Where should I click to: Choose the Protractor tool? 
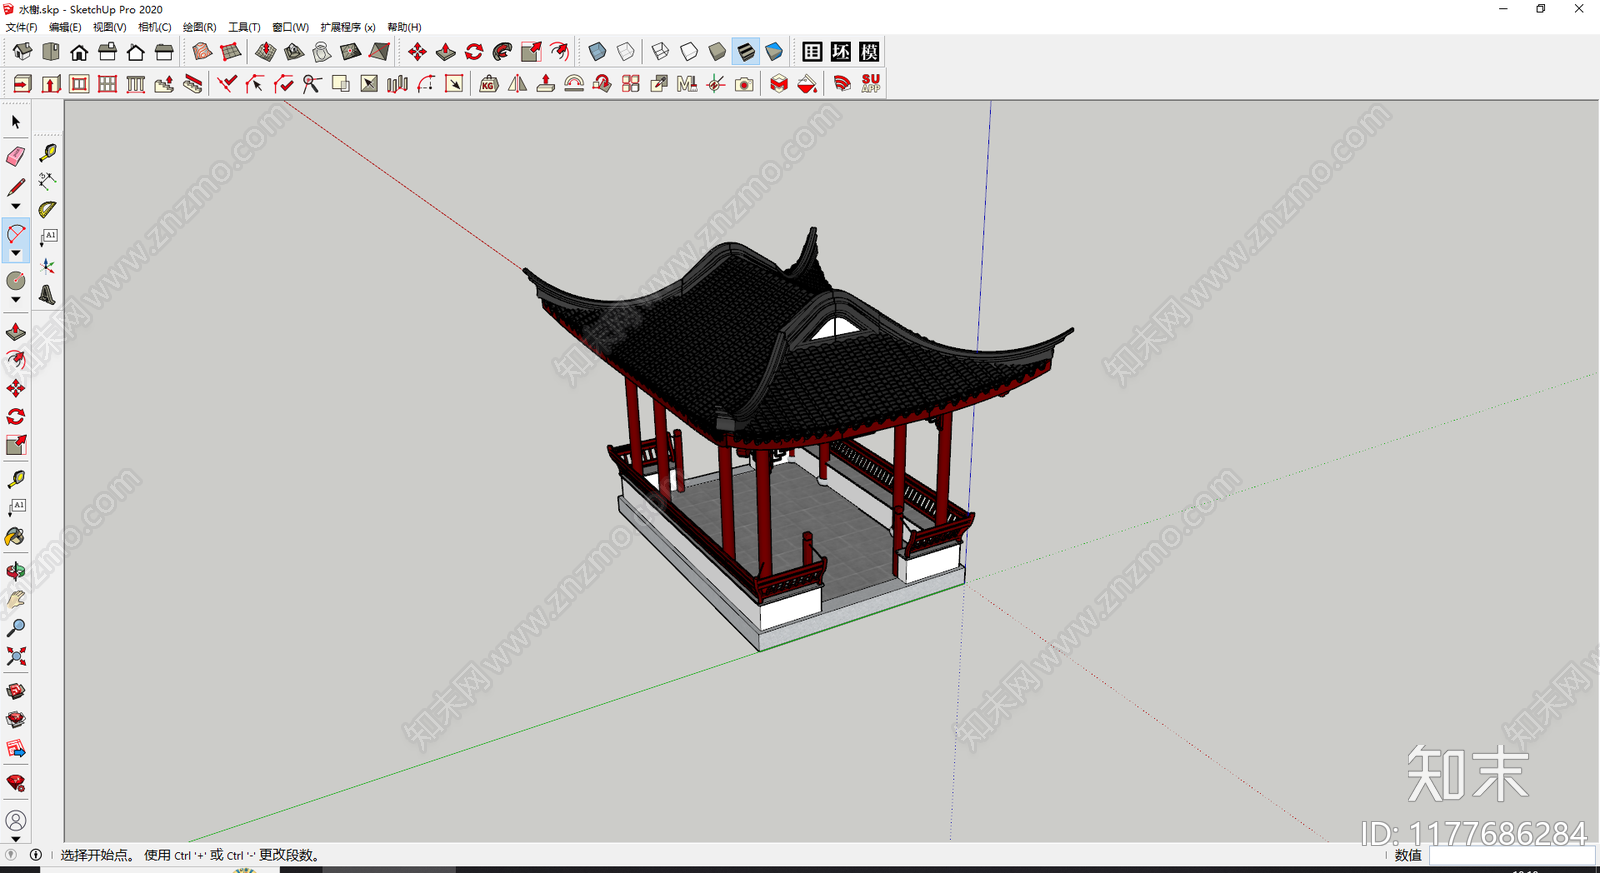47,209
